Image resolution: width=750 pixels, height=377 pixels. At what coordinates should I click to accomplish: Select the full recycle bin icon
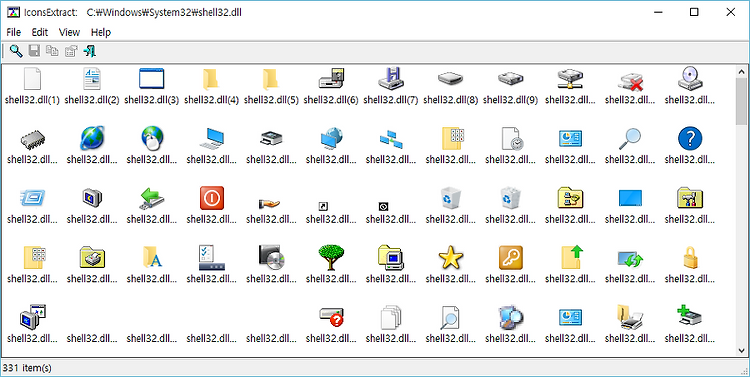[x=510, y=198]
